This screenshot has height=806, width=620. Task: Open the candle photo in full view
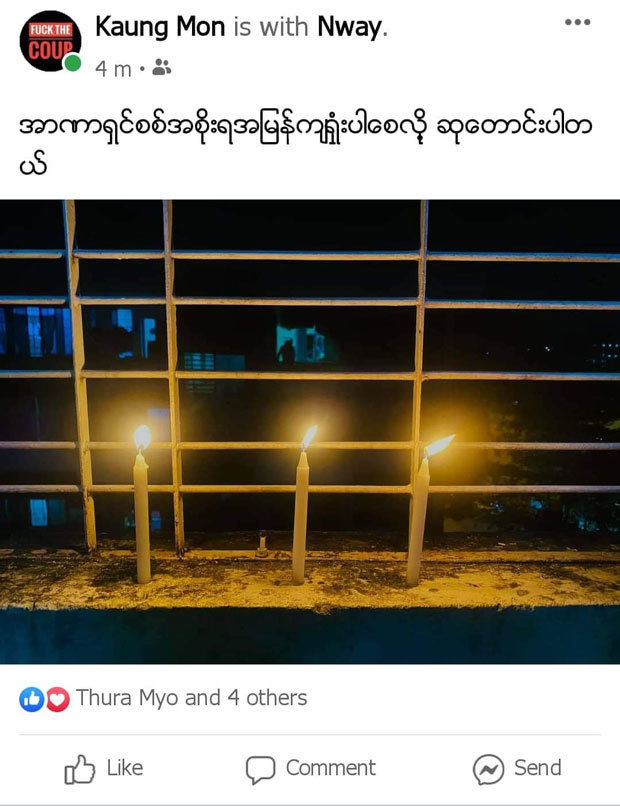click(310, 431)
